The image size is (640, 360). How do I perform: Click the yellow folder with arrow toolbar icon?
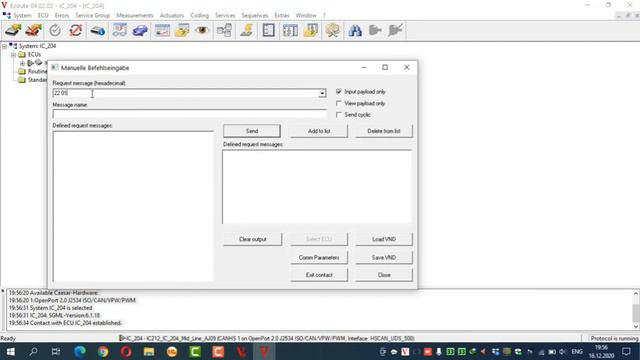click(311, 31)
